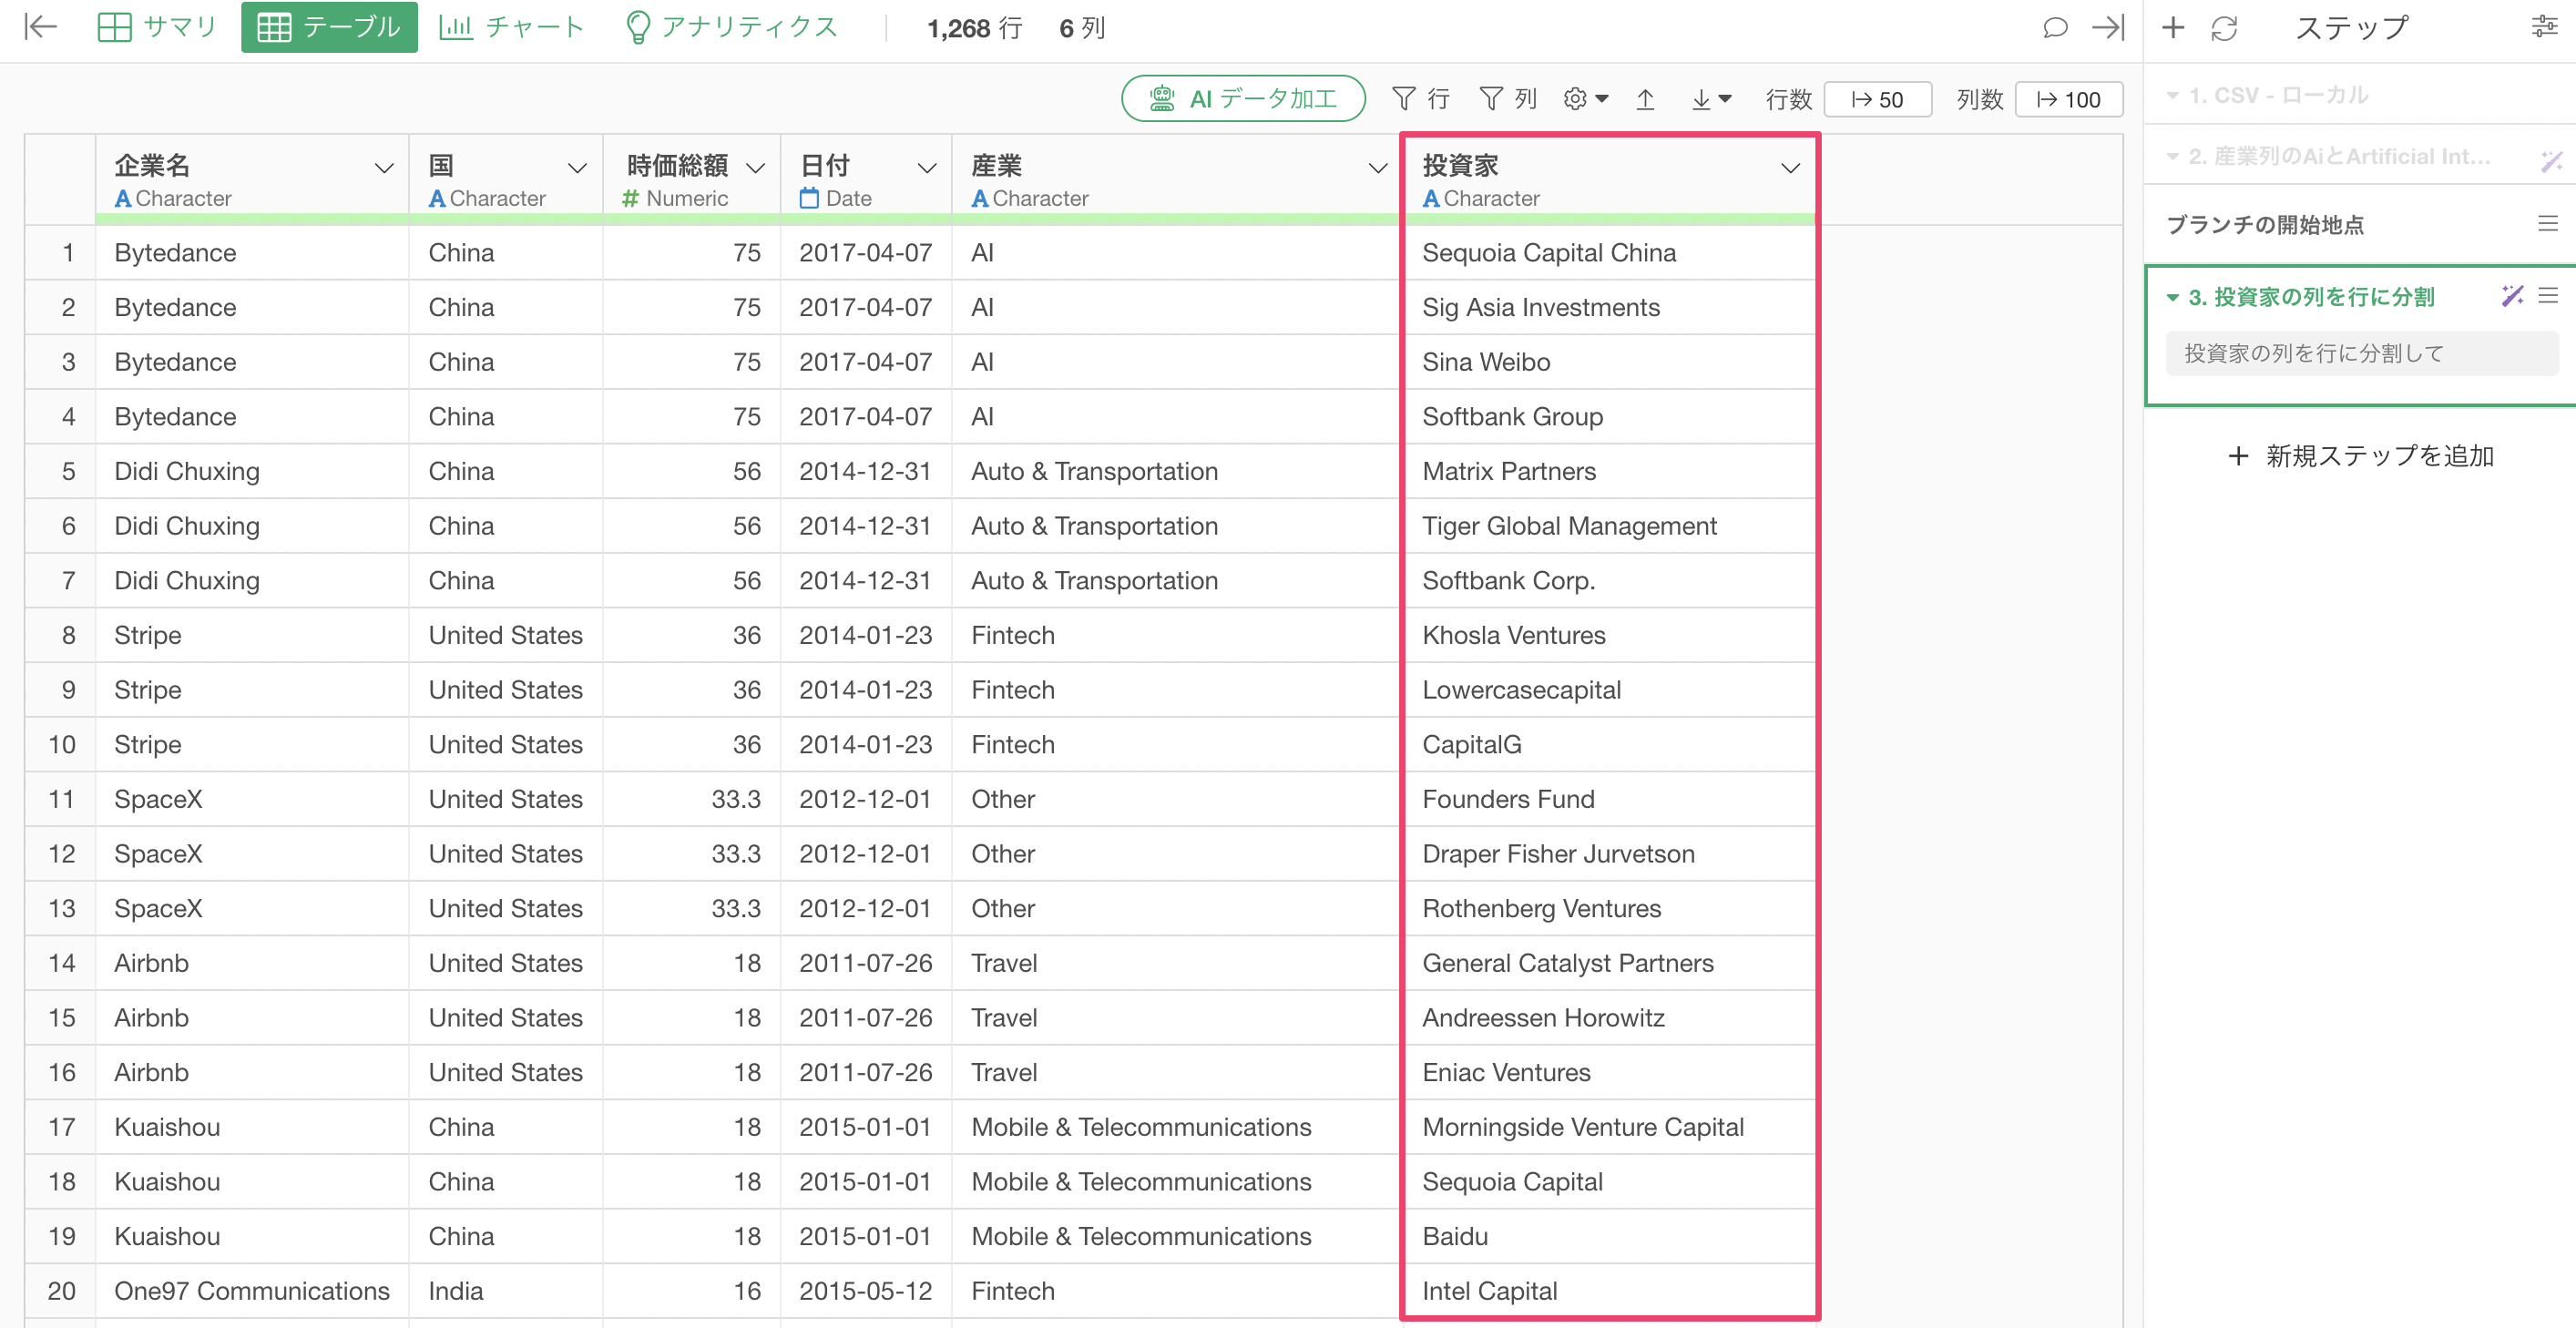2576x1328 pixels.
Task: Select the India country cell
Action: tap(505, 1291)
